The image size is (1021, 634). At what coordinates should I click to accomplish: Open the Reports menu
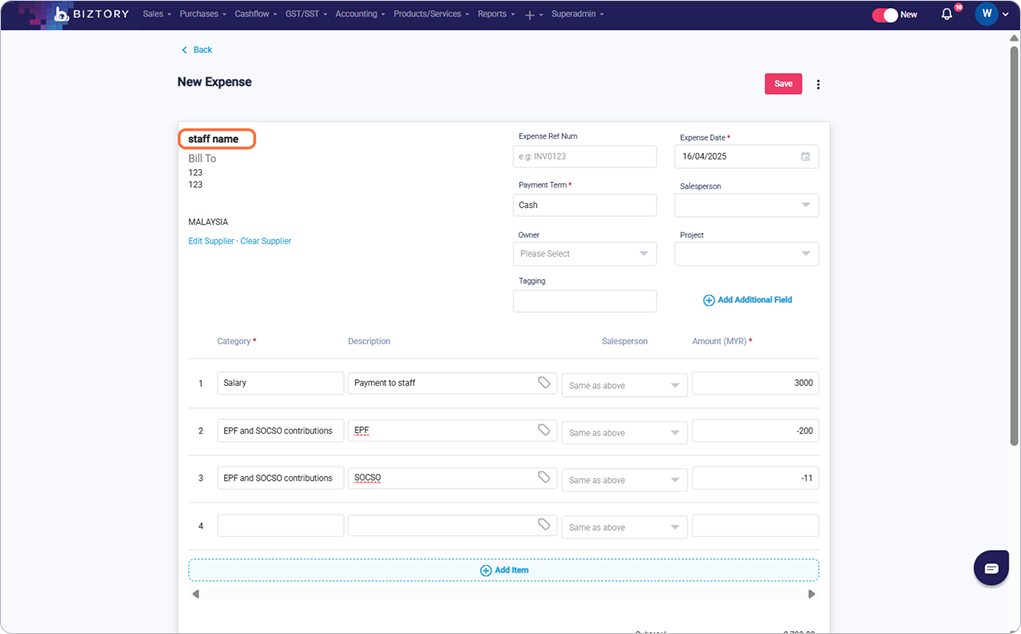[x=496, y=14]
